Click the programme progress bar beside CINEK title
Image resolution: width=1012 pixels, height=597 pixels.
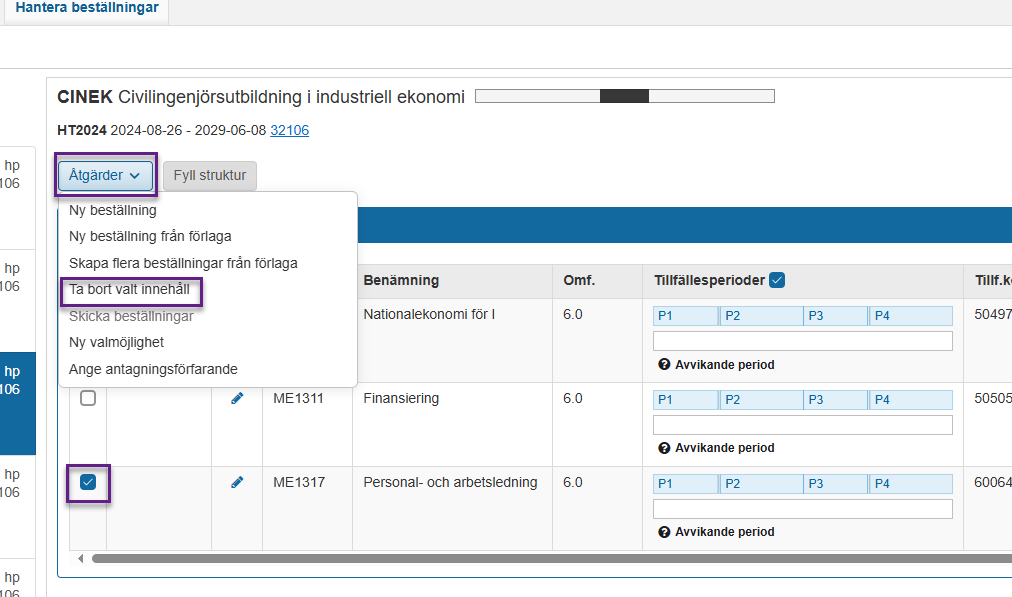pos(624,97)
